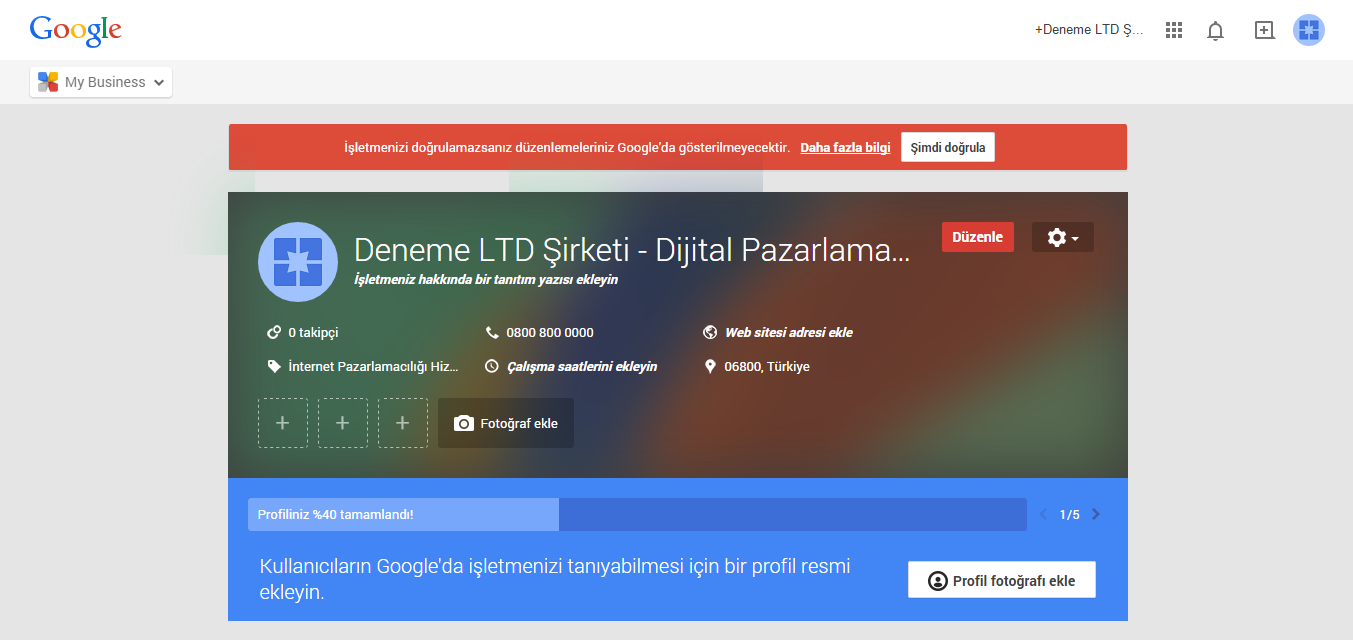Open the gear settings dropdown
This screenshot has width=1353, height=640.
[x=1063, y=237]
